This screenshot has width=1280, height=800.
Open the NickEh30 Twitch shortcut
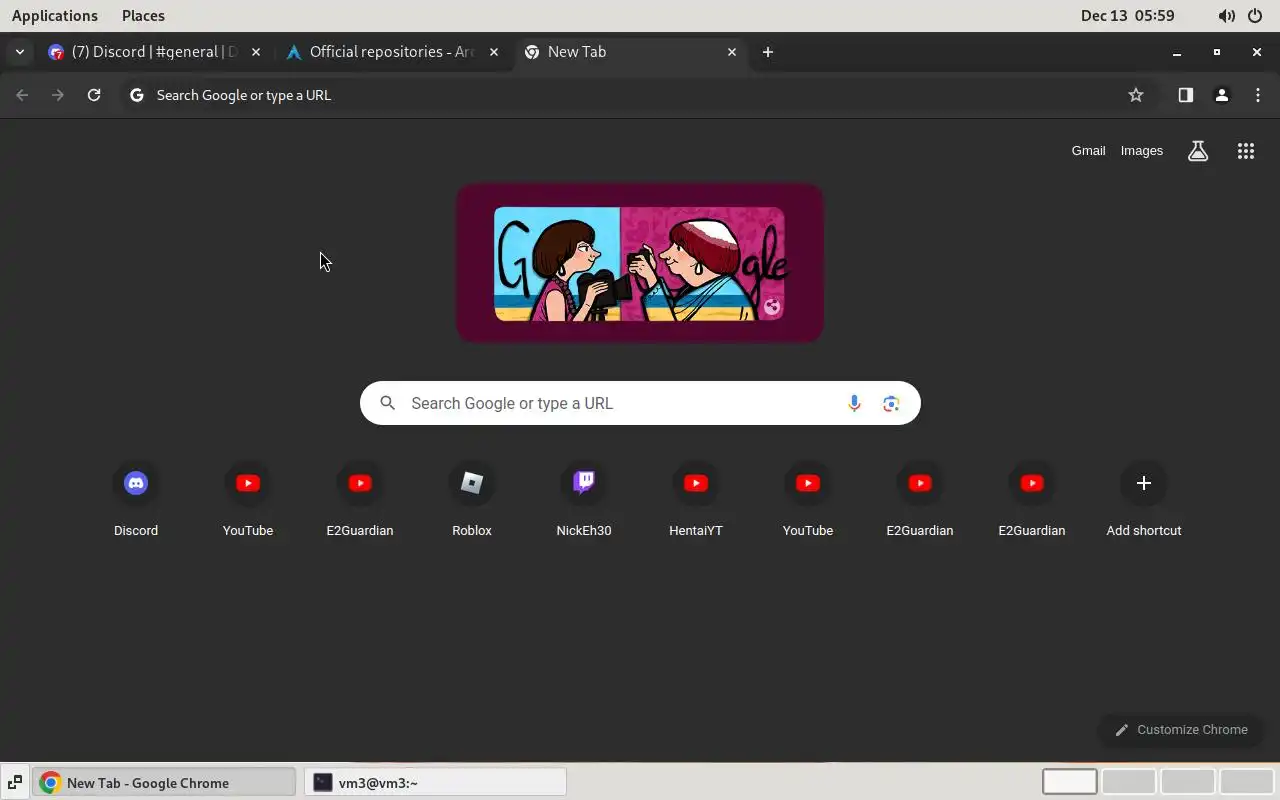point(584,501)
